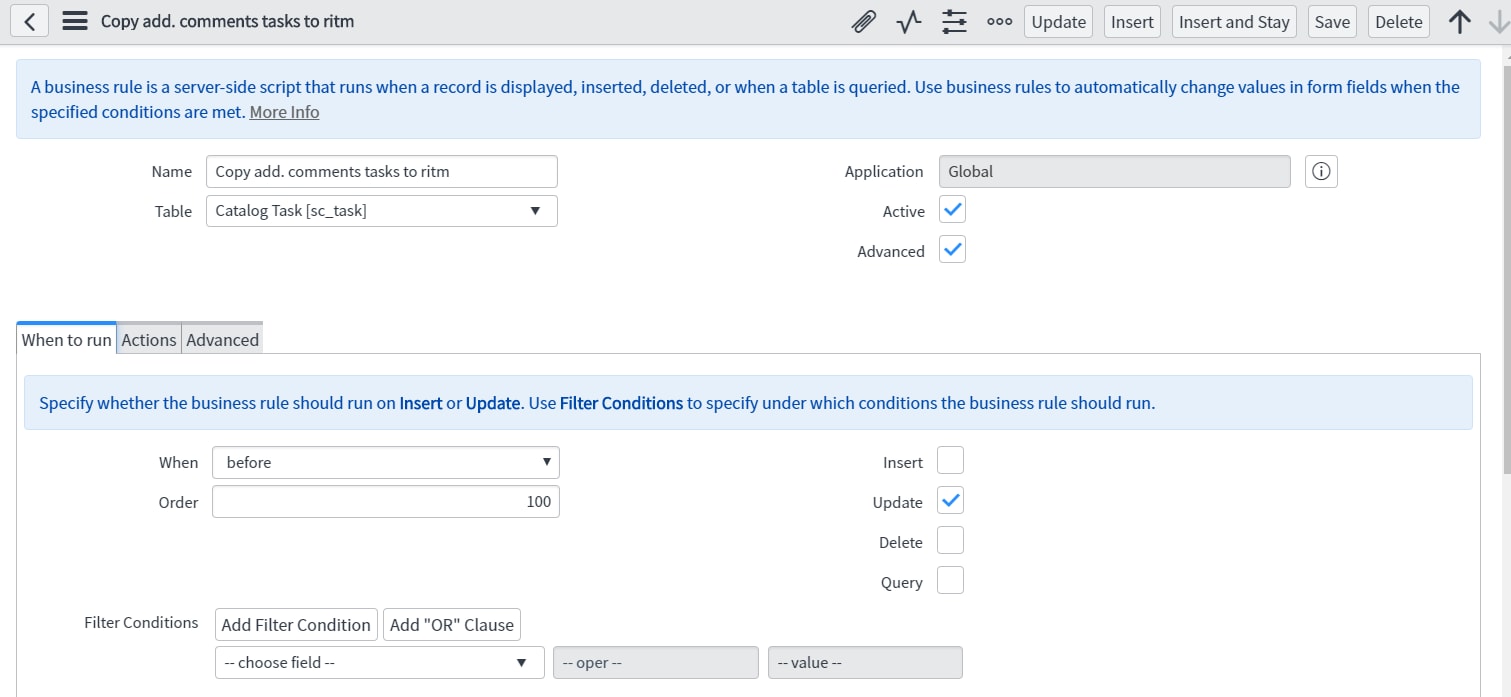
Task: Attach a file using the paperclip icon
Action: [x=862, y=21]
